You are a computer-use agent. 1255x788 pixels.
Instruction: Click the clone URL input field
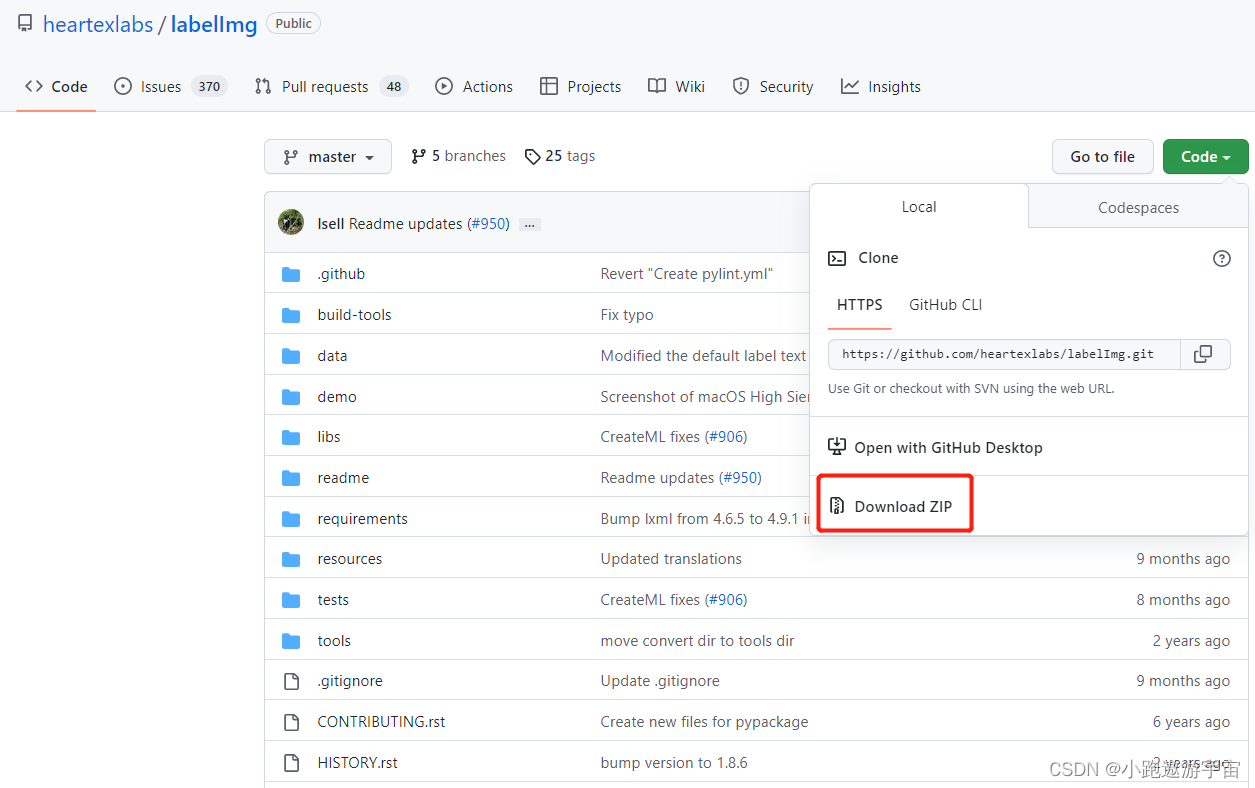[x=1004, y=354]
